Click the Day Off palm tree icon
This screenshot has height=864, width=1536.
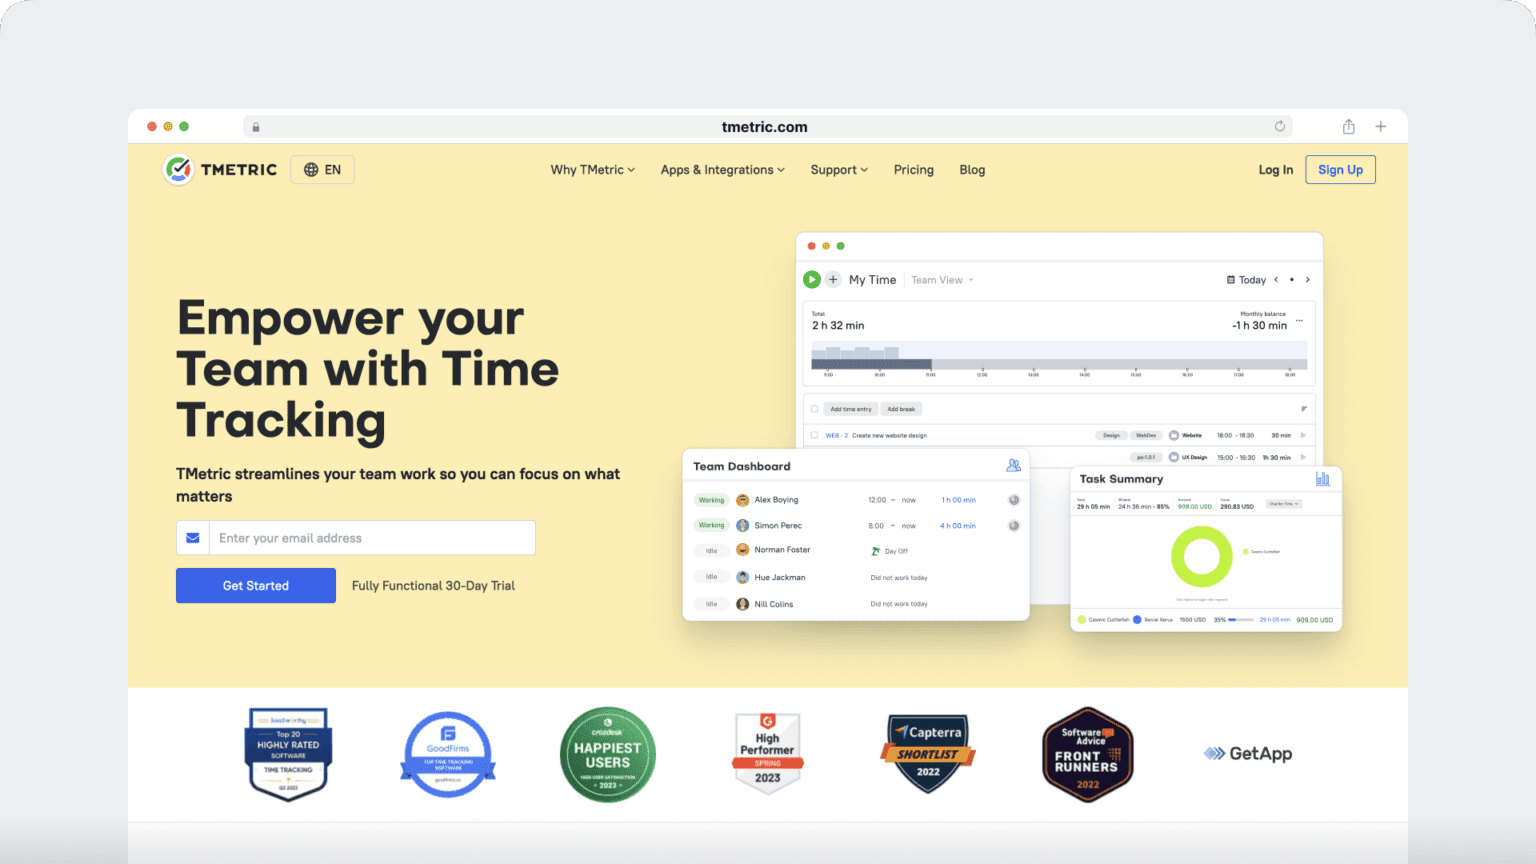tap(876, 551)
